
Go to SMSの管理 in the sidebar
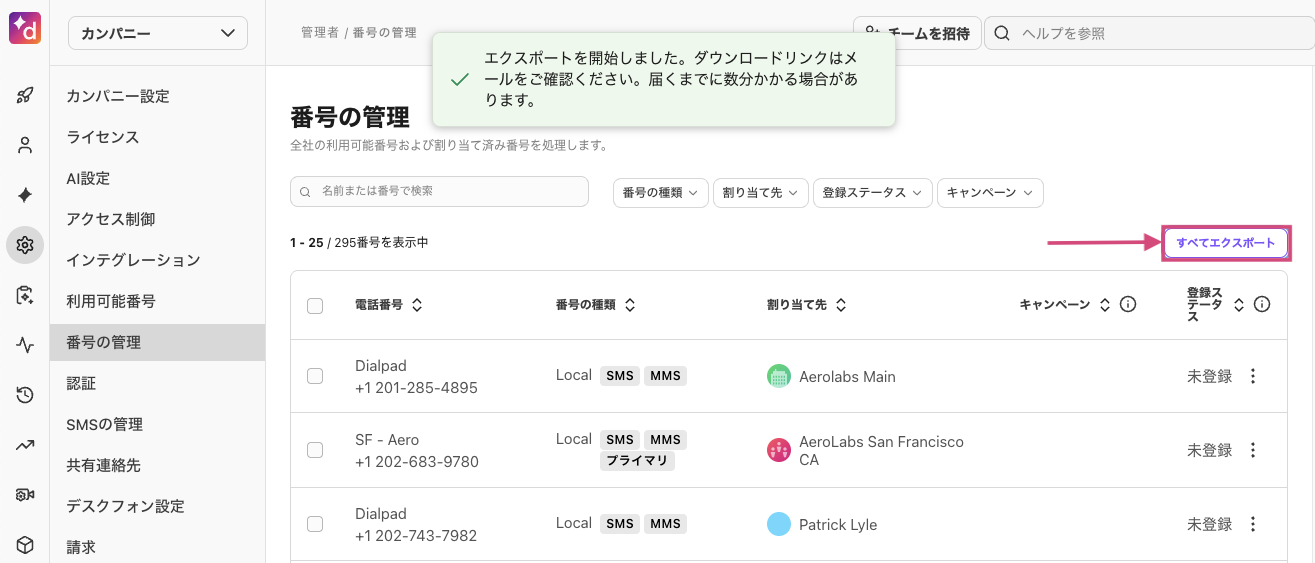(x=105, y=424)
